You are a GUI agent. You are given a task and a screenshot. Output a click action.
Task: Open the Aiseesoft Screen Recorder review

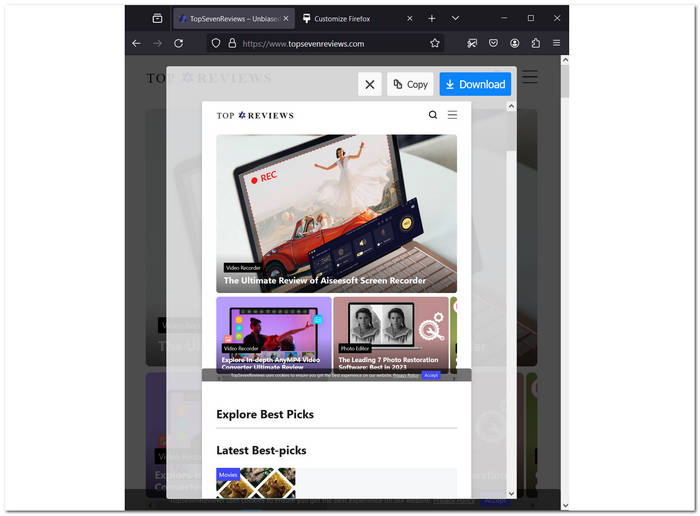(337, 214)
